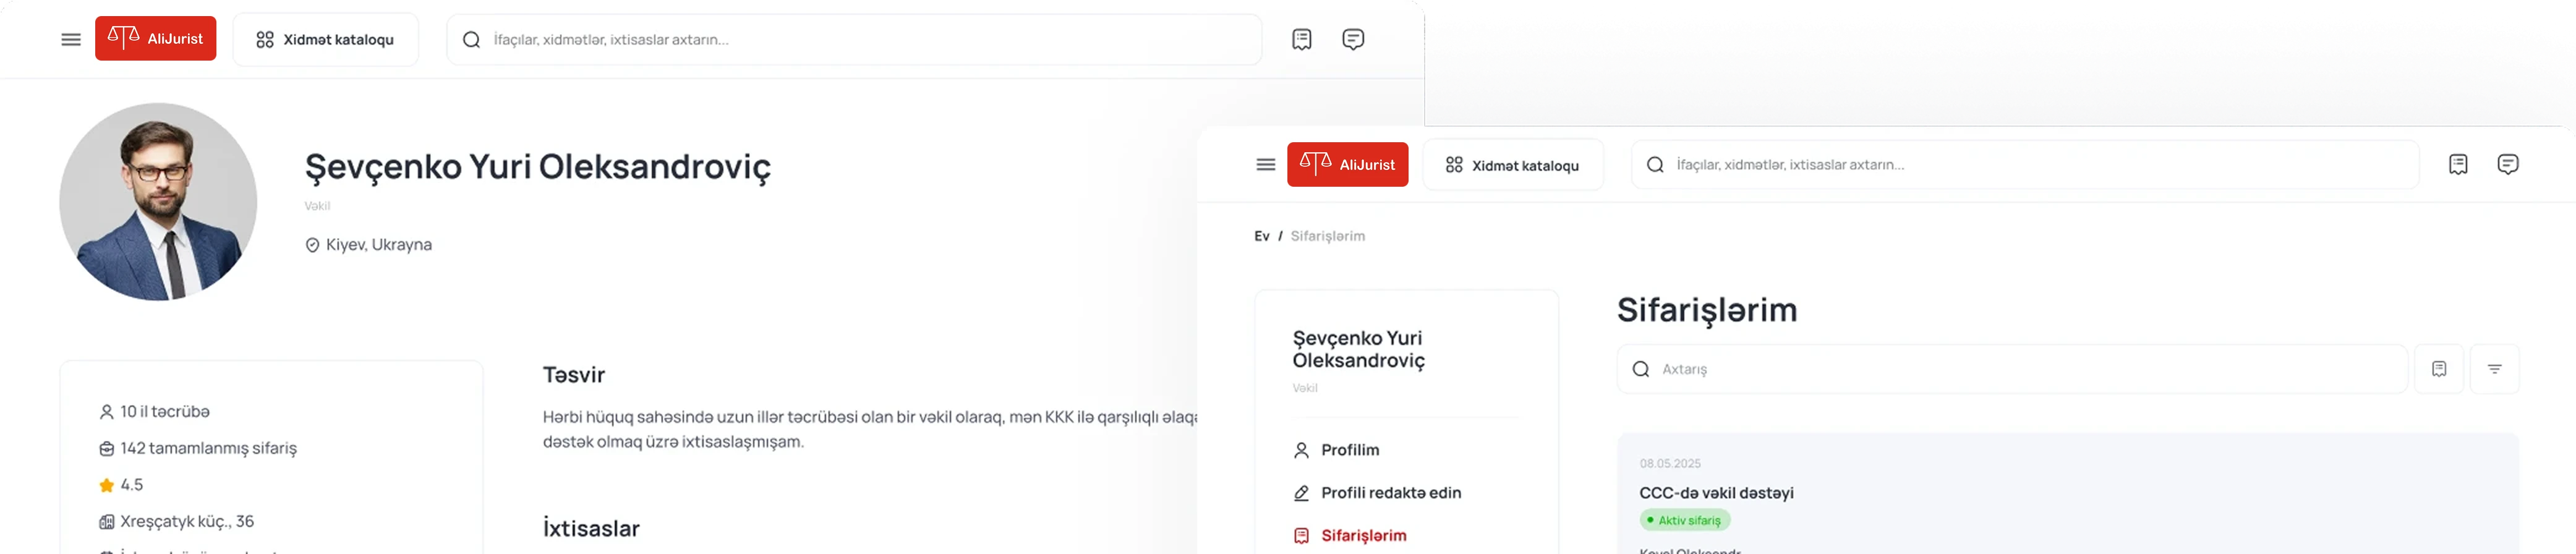Image resolution: width=2576 pixels, height=554 pixels.
Task: Open chat messages icon in orders page header
Action: point(2508,164)
